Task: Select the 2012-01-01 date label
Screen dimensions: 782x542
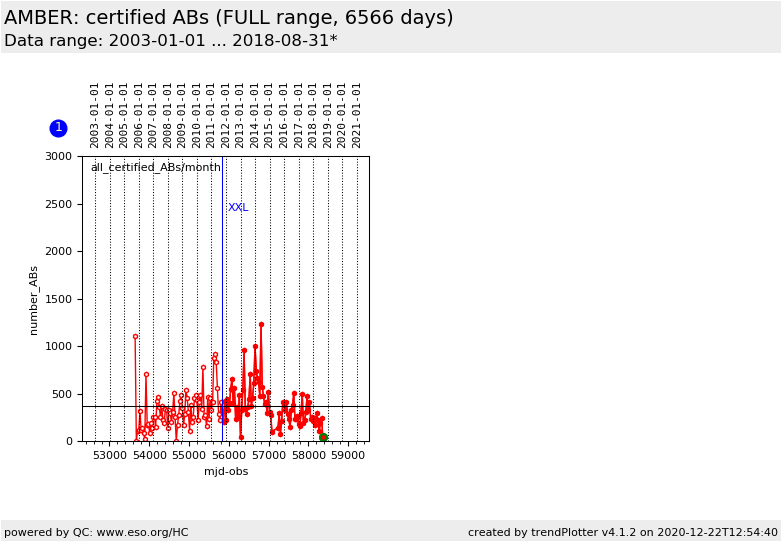Action: click(226, 115)
